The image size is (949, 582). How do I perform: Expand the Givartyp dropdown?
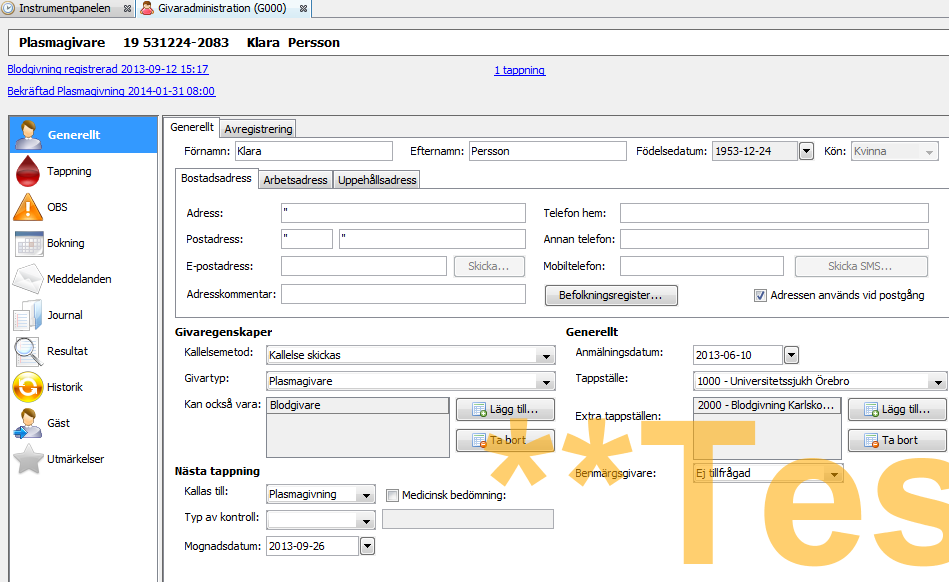[546, 381]
